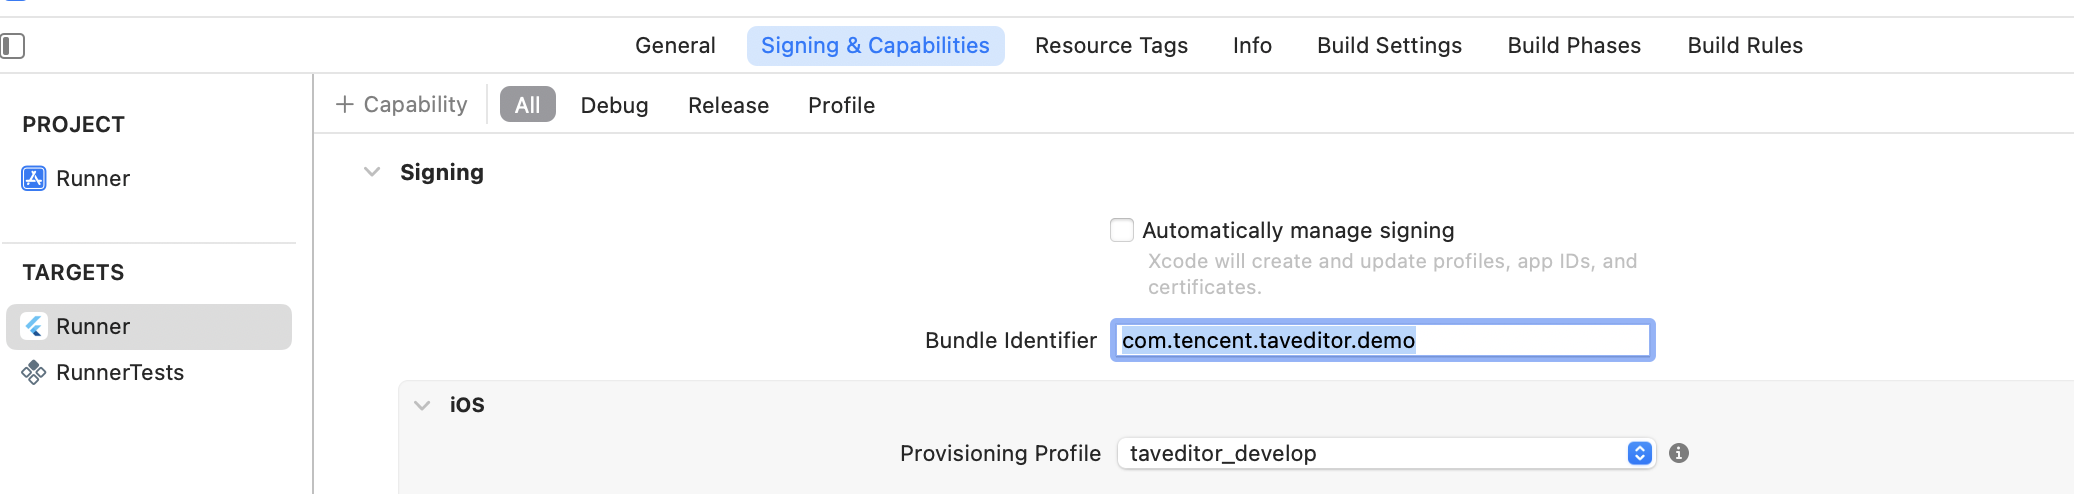Click the Runner project blueprint icon

tap(34, 178)
